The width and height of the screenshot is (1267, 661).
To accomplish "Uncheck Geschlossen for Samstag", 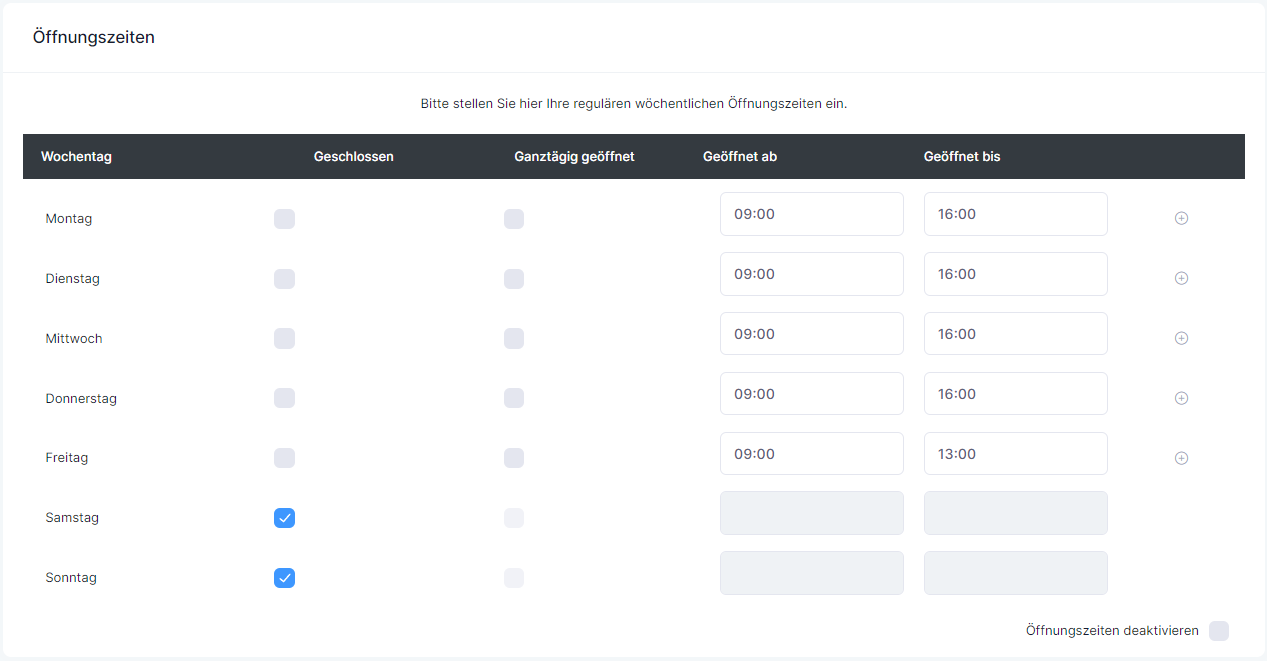I will (284, 518).
